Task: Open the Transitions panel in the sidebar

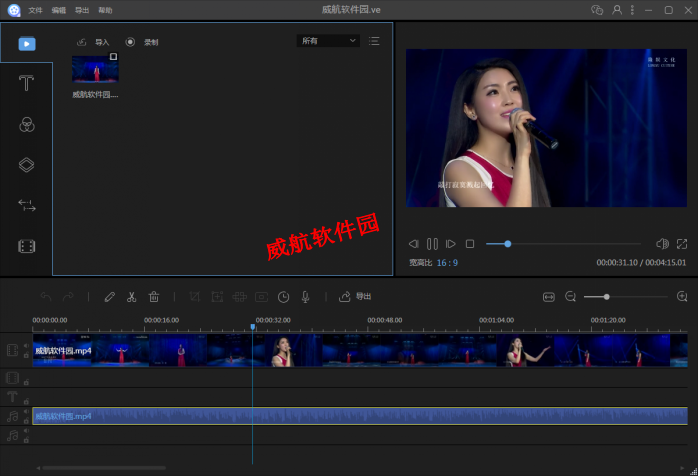Action: click(27, 205)
